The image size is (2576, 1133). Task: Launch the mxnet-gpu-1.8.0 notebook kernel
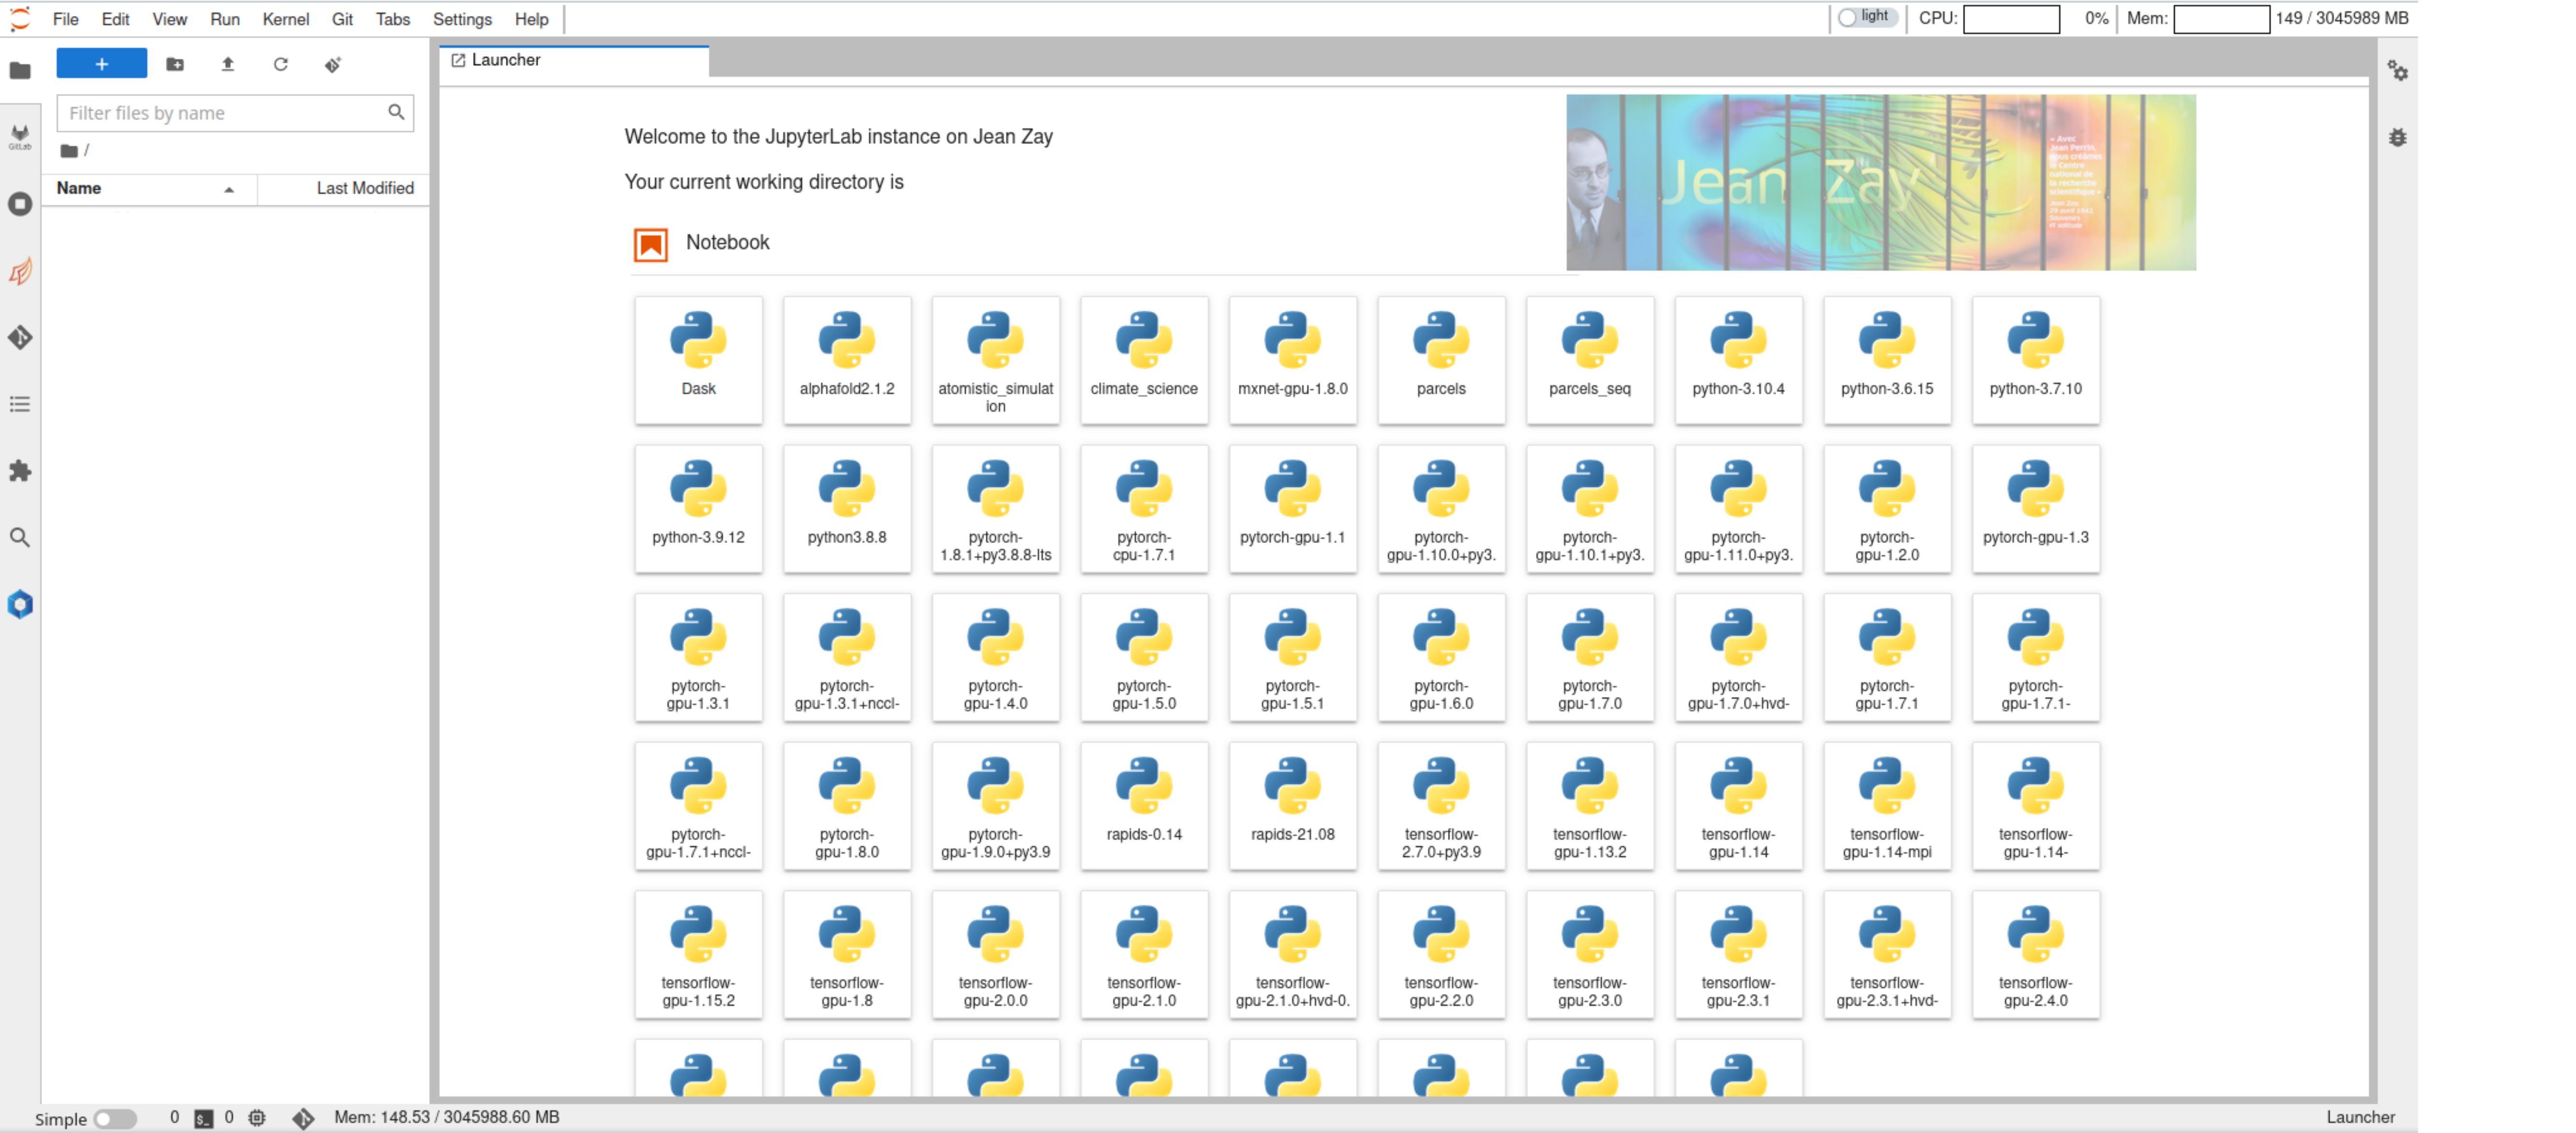[1293, 360]
